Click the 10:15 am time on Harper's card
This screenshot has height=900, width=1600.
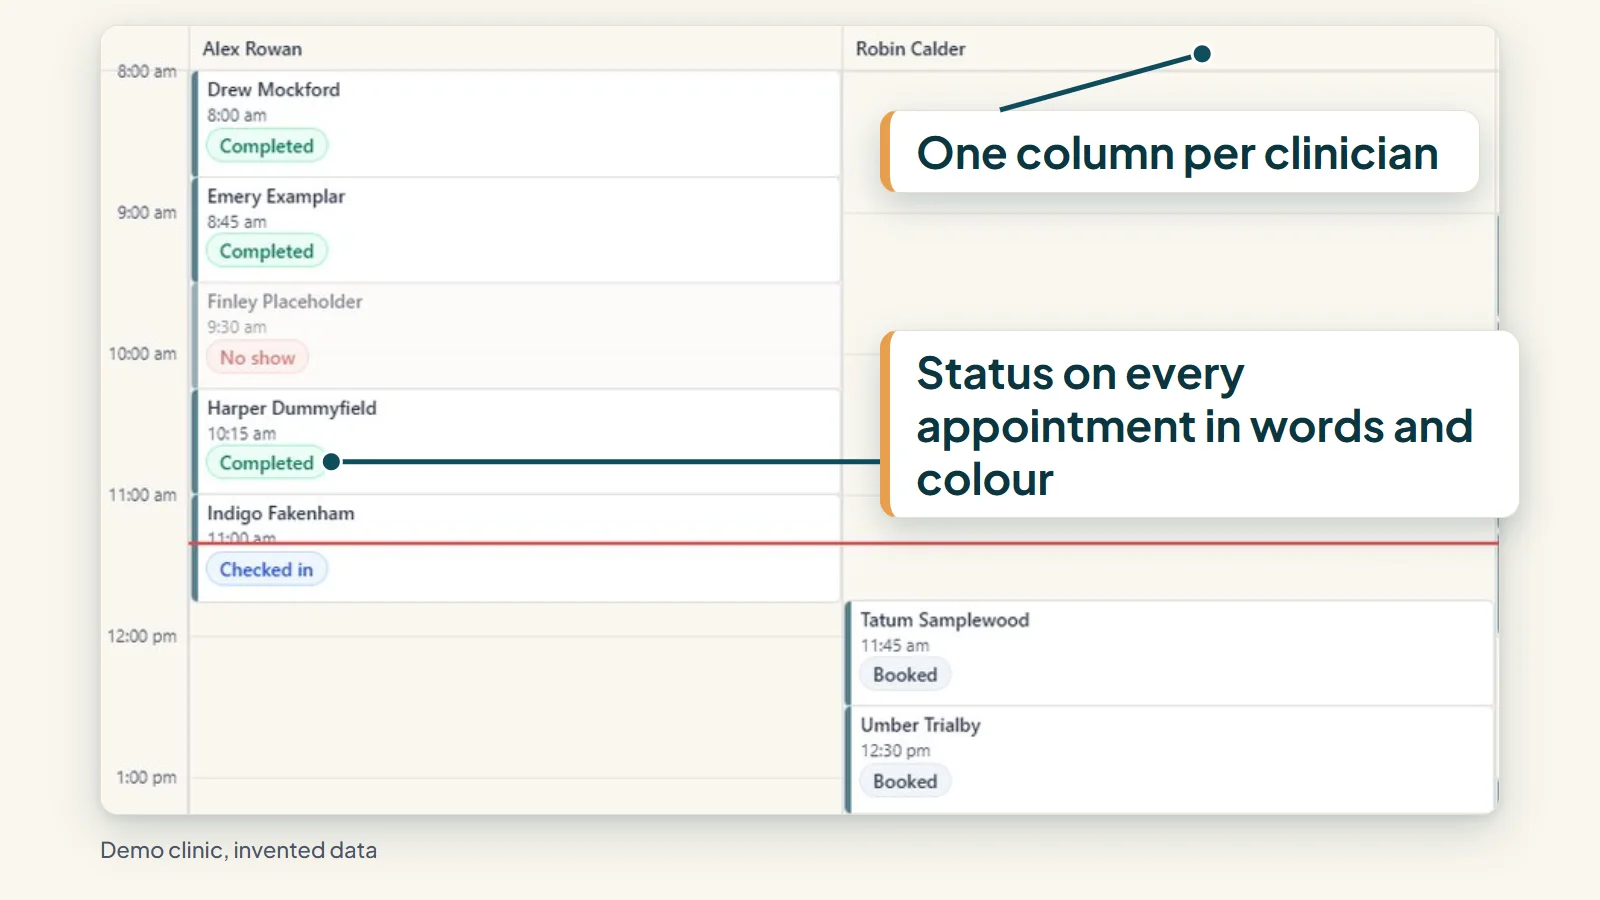pos(242,434)
